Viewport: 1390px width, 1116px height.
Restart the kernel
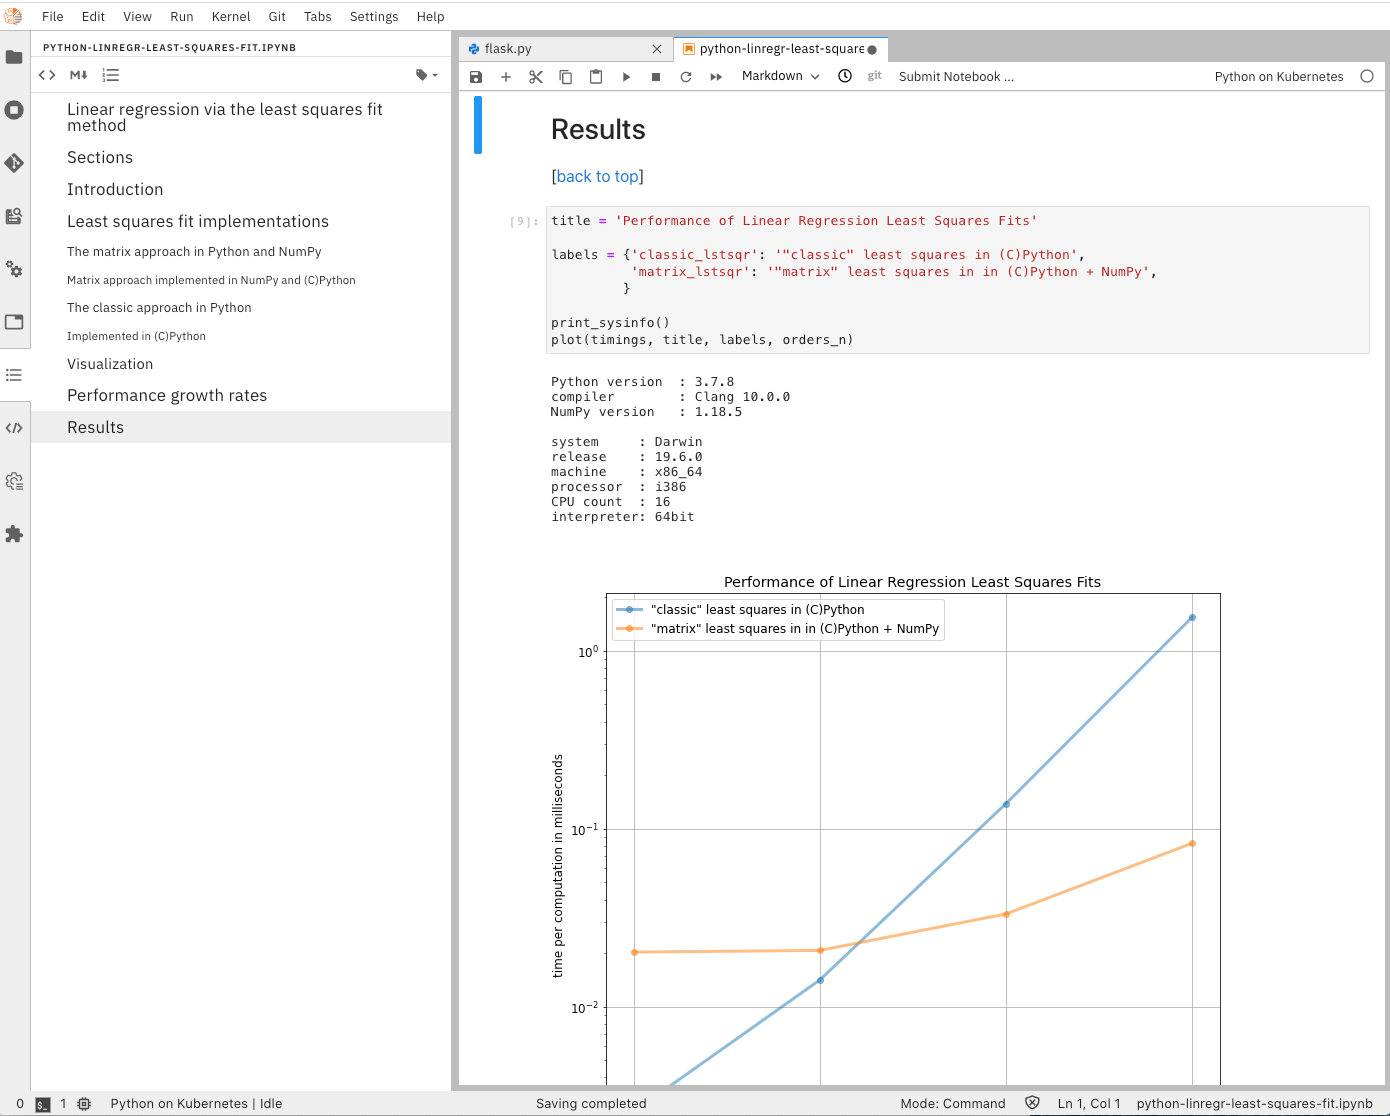[x=686, y=77]
